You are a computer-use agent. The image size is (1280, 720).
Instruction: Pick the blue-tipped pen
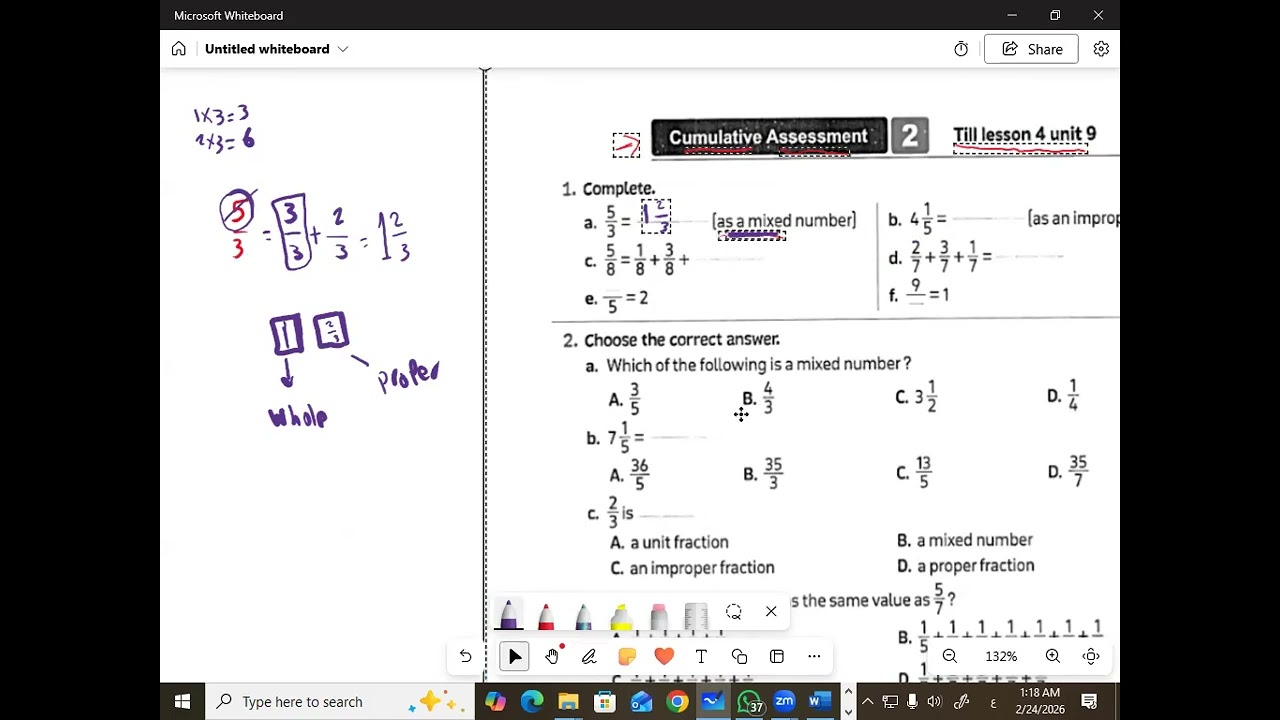pyautogui.click(x=584, y=615)
